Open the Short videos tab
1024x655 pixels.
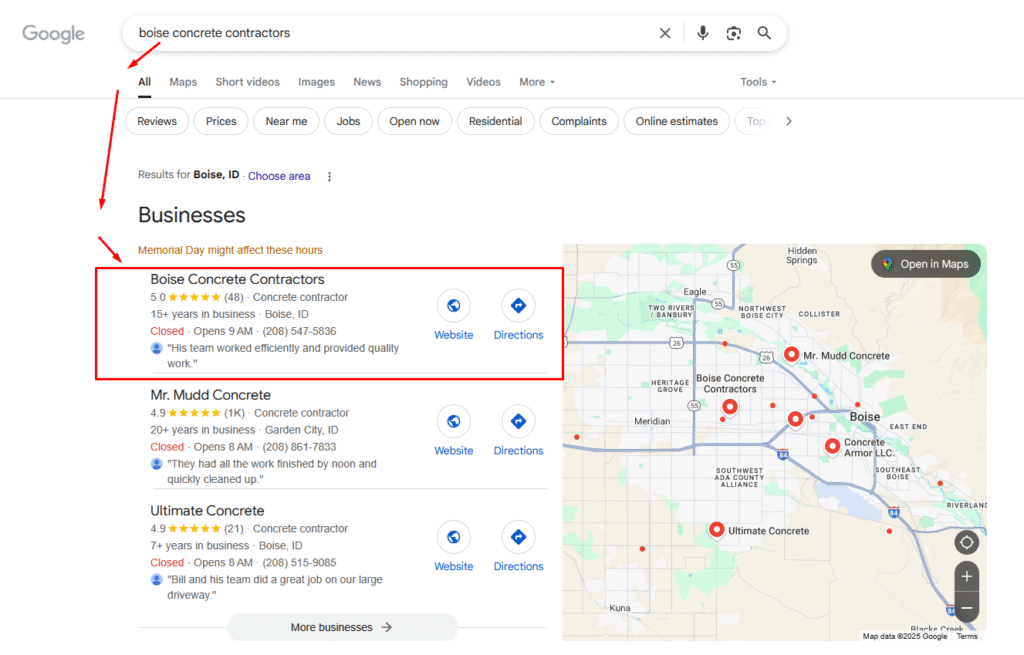[x=248, y=82]
